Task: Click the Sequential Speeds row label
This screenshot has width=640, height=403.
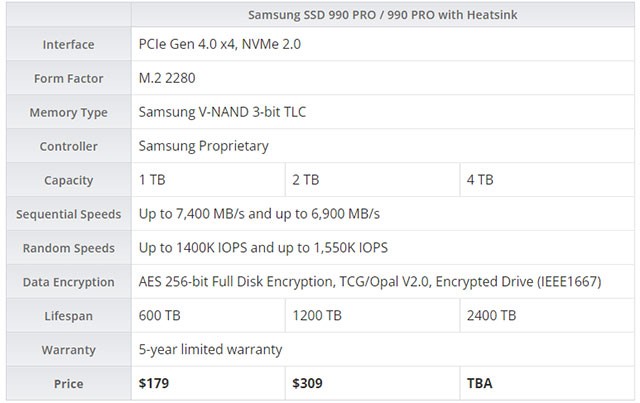Action: (x=68, y=215)
